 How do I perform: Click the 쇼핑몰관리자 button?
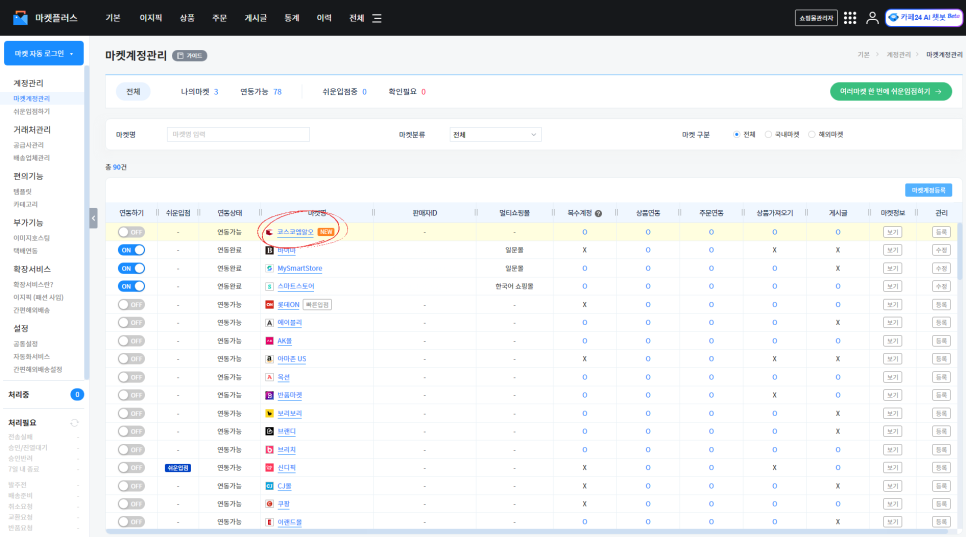pyautogui.click(x=816, y=18)
